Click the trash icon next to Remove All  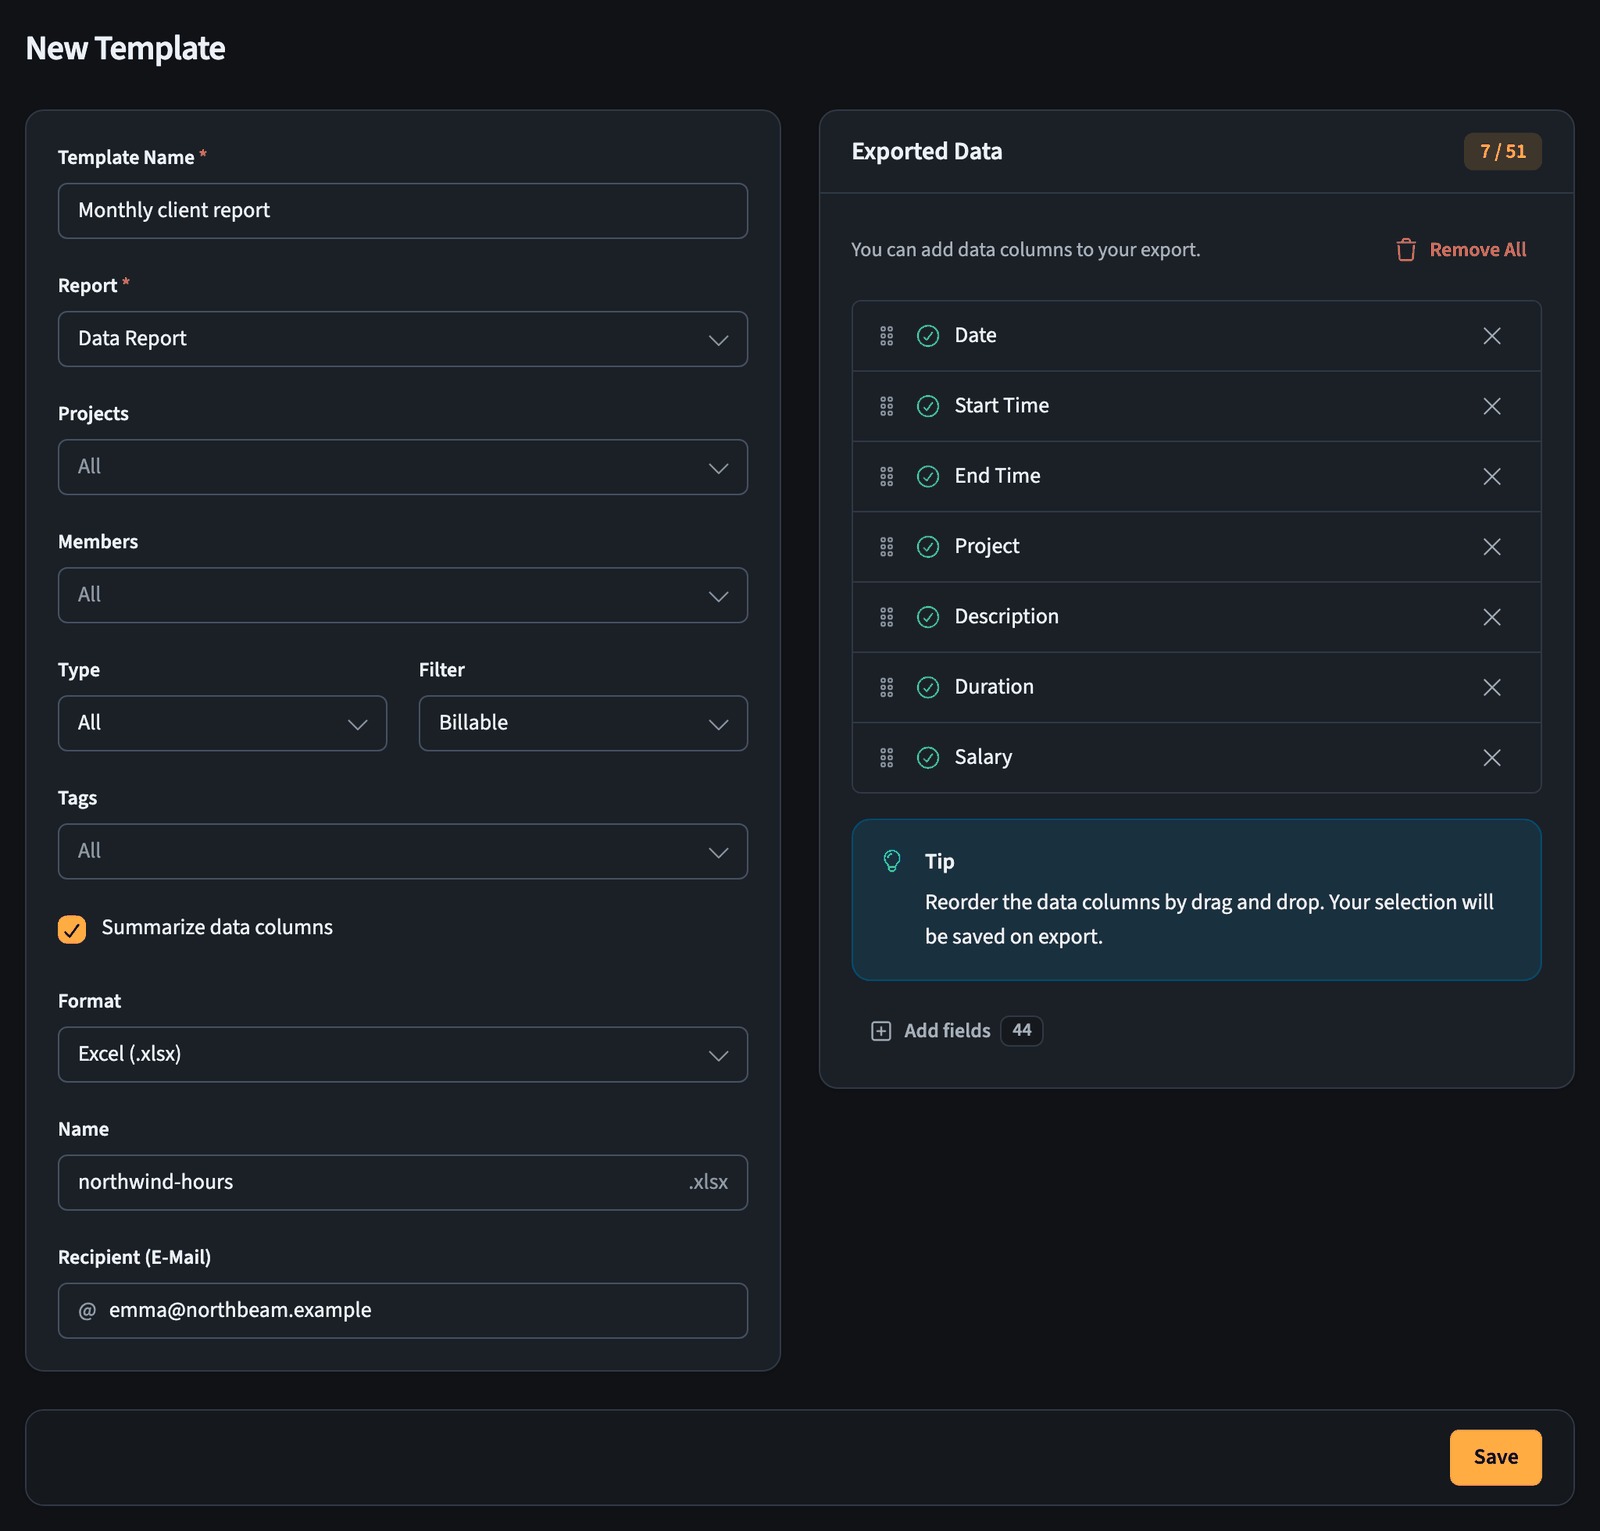point(1406,250)
